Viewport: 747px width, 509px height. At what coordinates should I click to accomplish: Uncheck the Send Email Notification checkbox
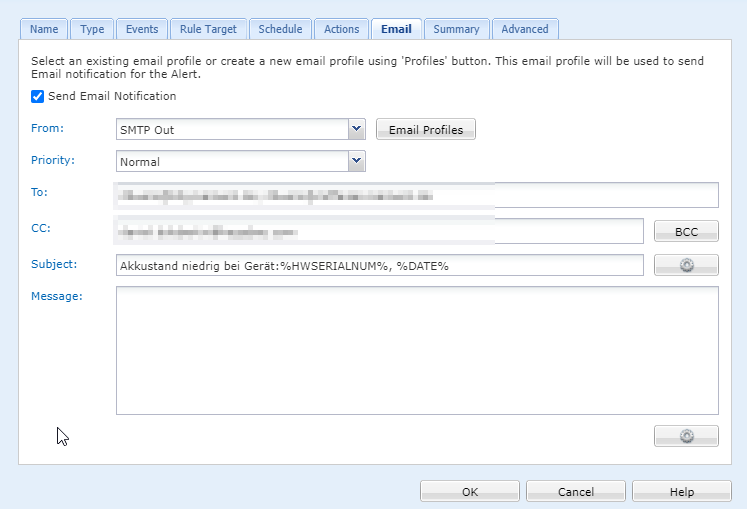38,97
